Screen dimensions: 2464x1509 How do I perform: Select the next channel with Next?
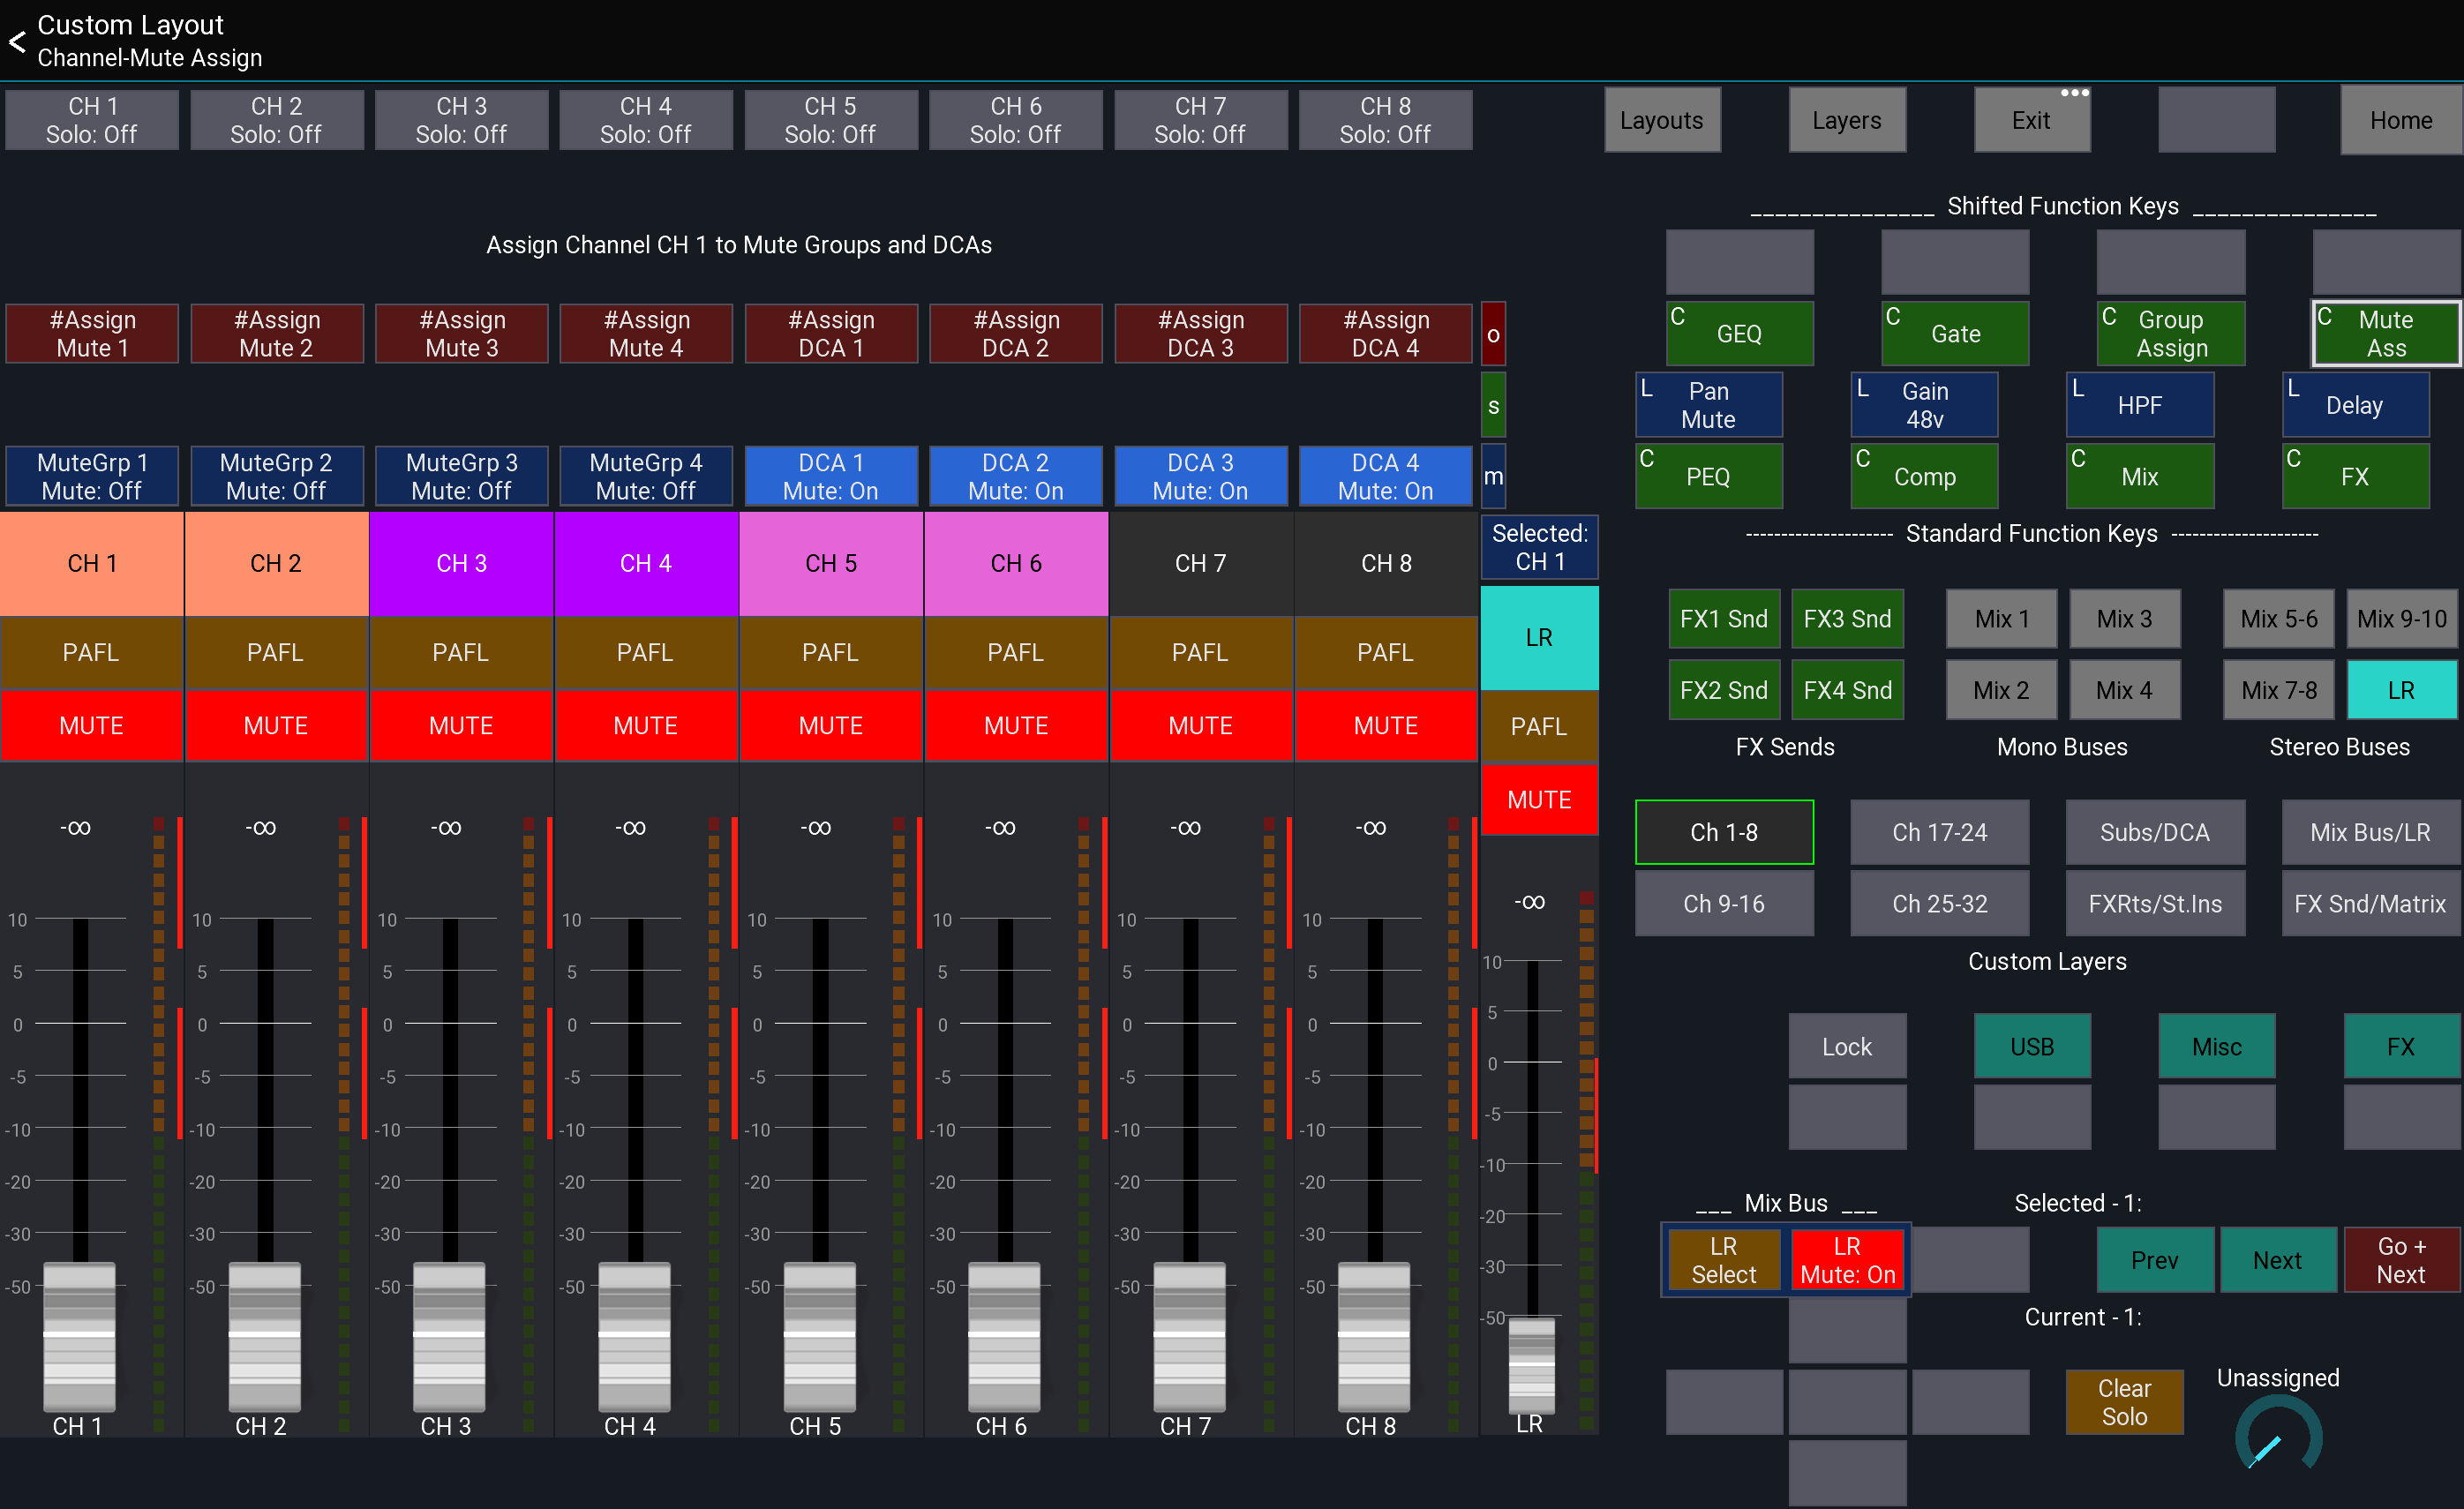pyautogui.click(x=2277, y=1260)
